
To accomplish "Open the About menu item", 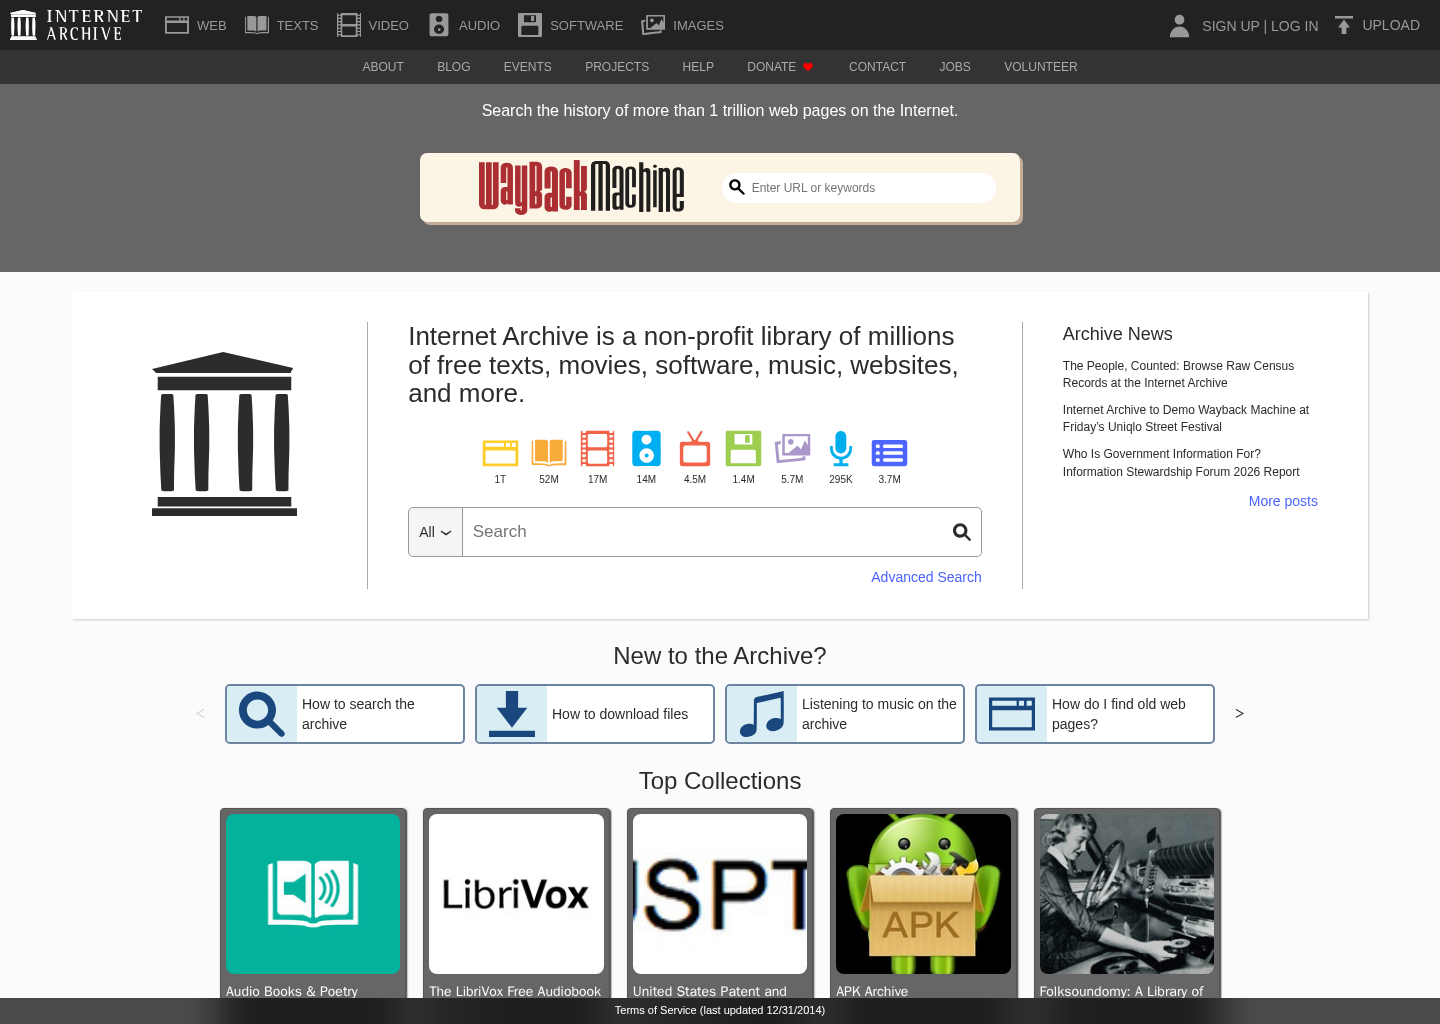I will [x=383, y=67].
